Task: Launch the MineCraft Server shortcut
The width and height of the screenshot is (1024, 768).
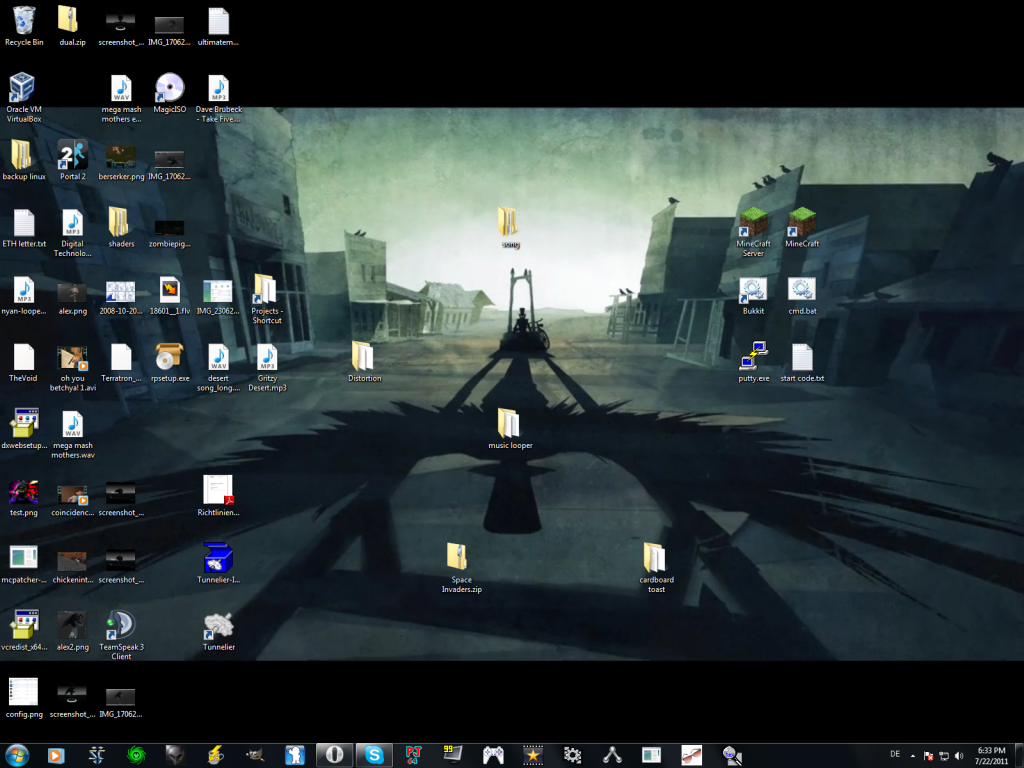Action: coord(753,232)
